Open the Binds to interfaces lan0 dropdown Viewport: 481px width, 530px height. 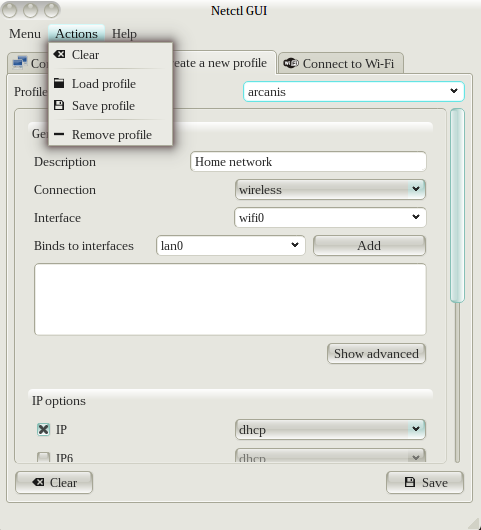point(231,246)
